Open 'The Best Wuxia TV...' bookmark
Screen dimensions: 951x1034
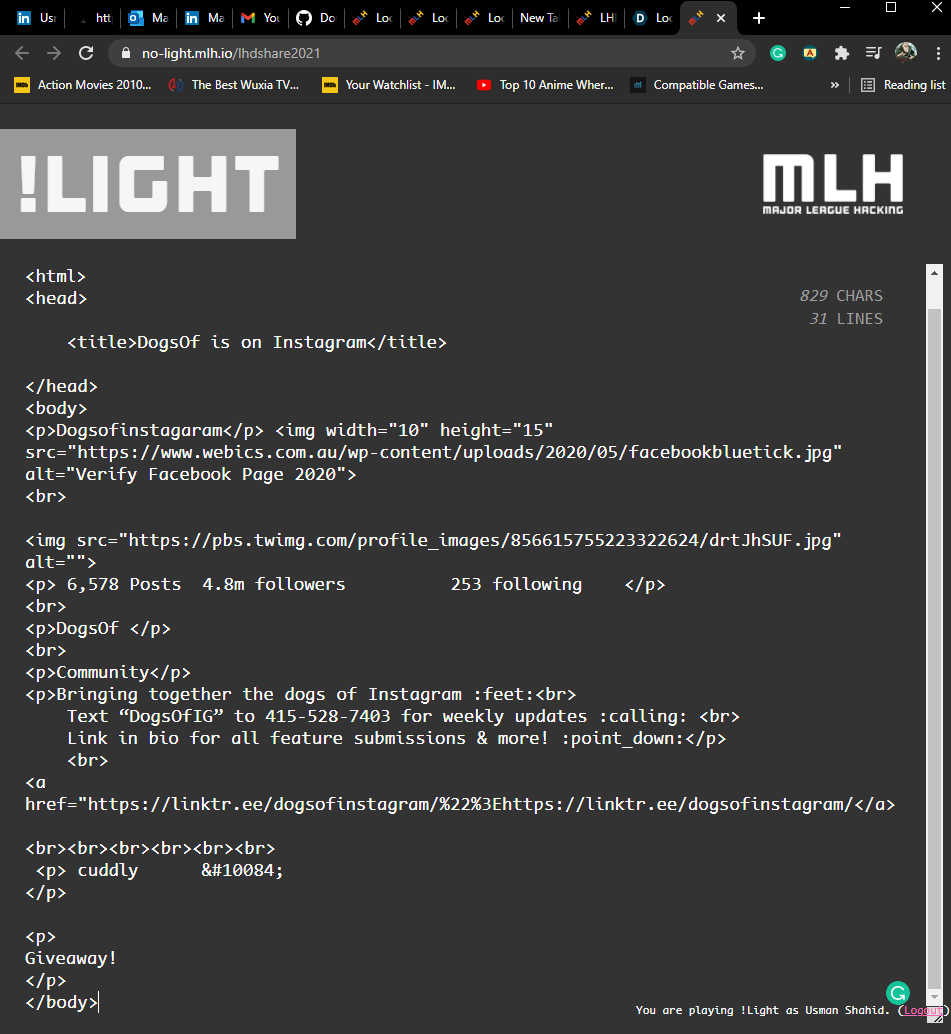[x=234, y=85]
